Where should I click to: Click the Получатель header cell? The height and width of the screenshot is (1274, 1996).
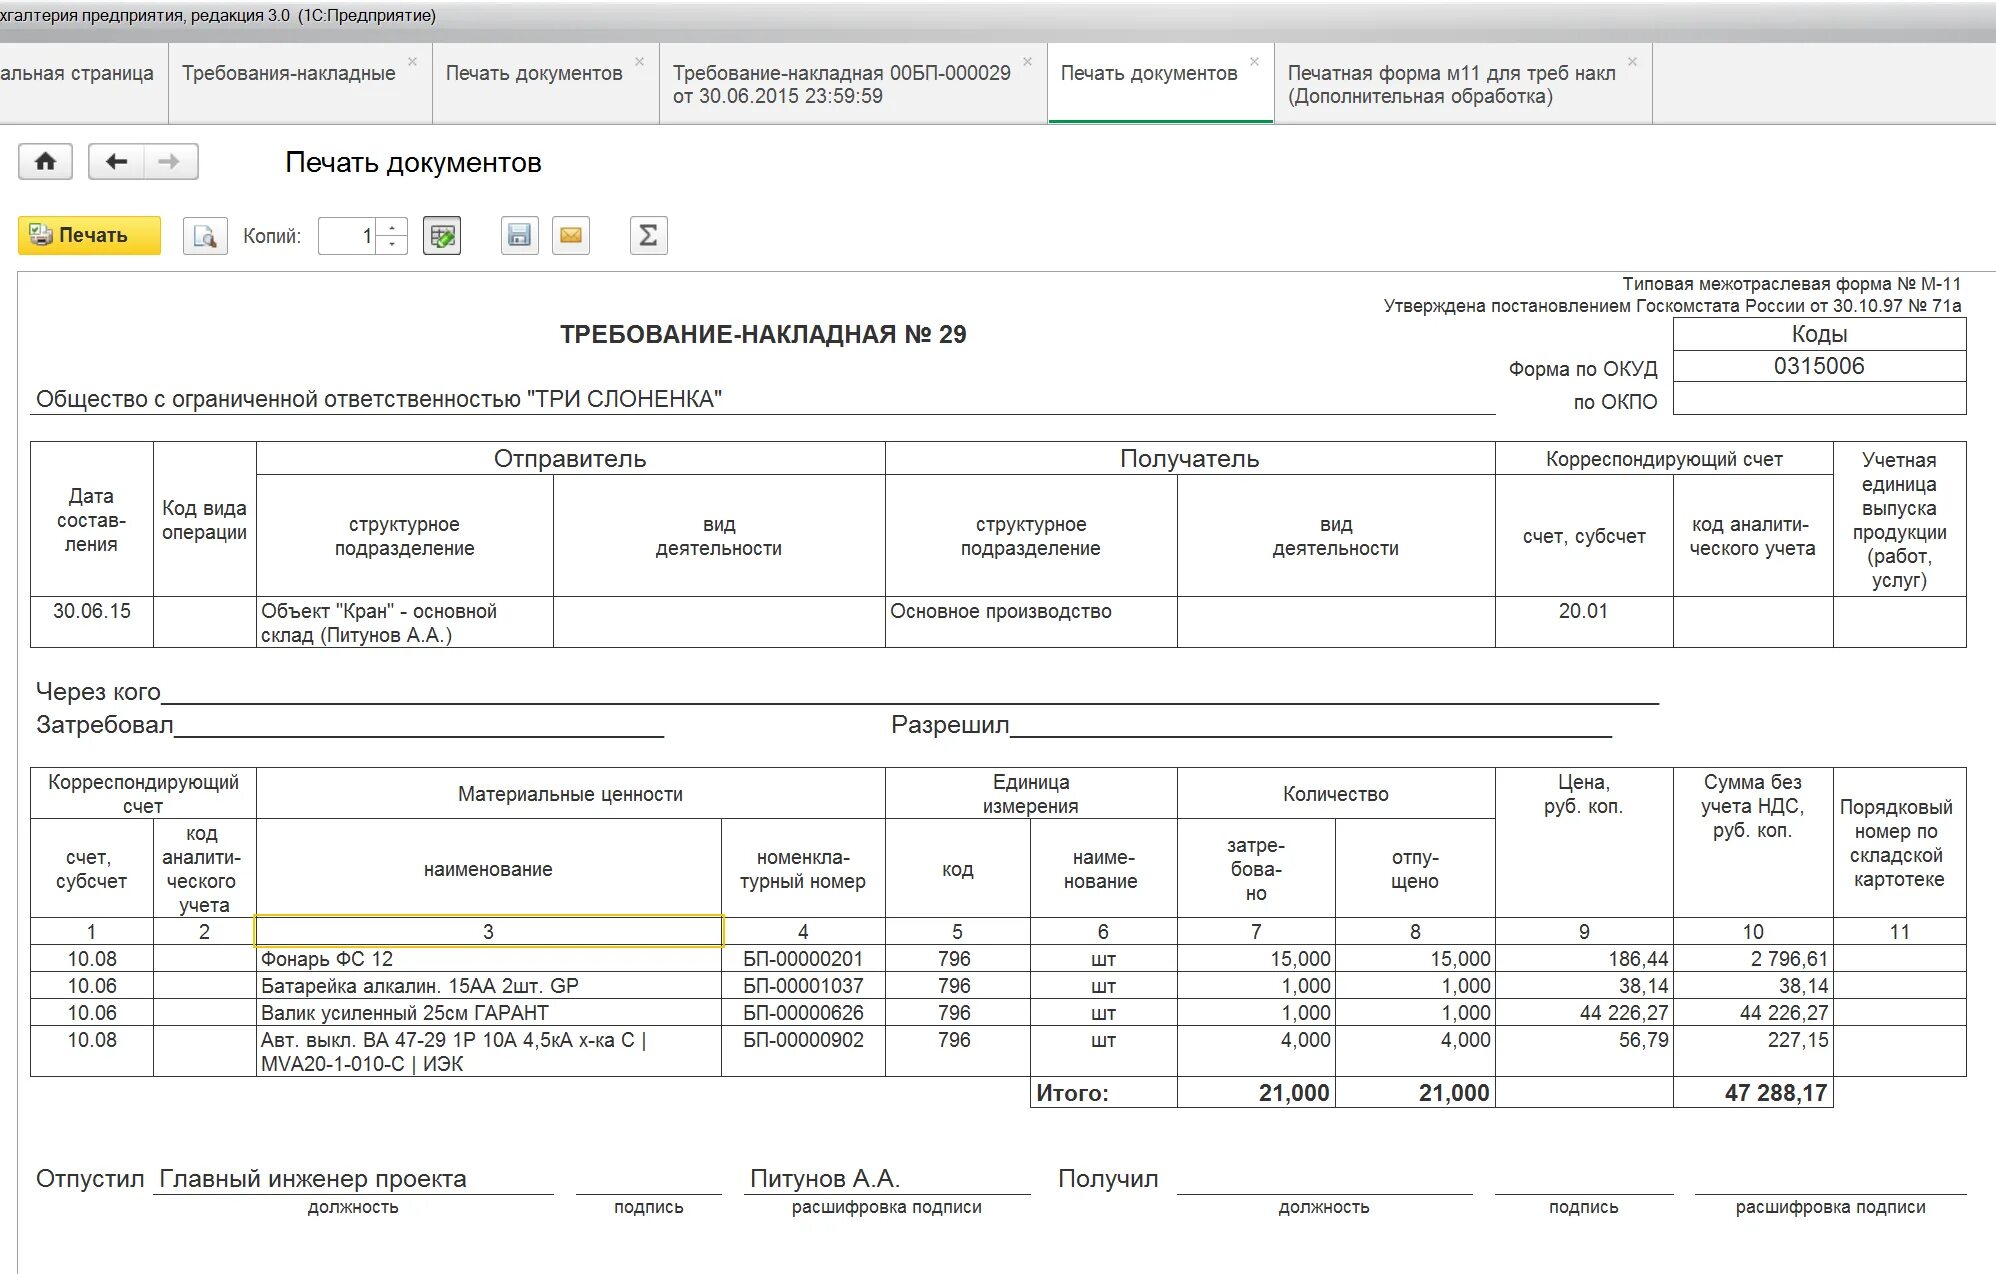(x=1190, y=458)
